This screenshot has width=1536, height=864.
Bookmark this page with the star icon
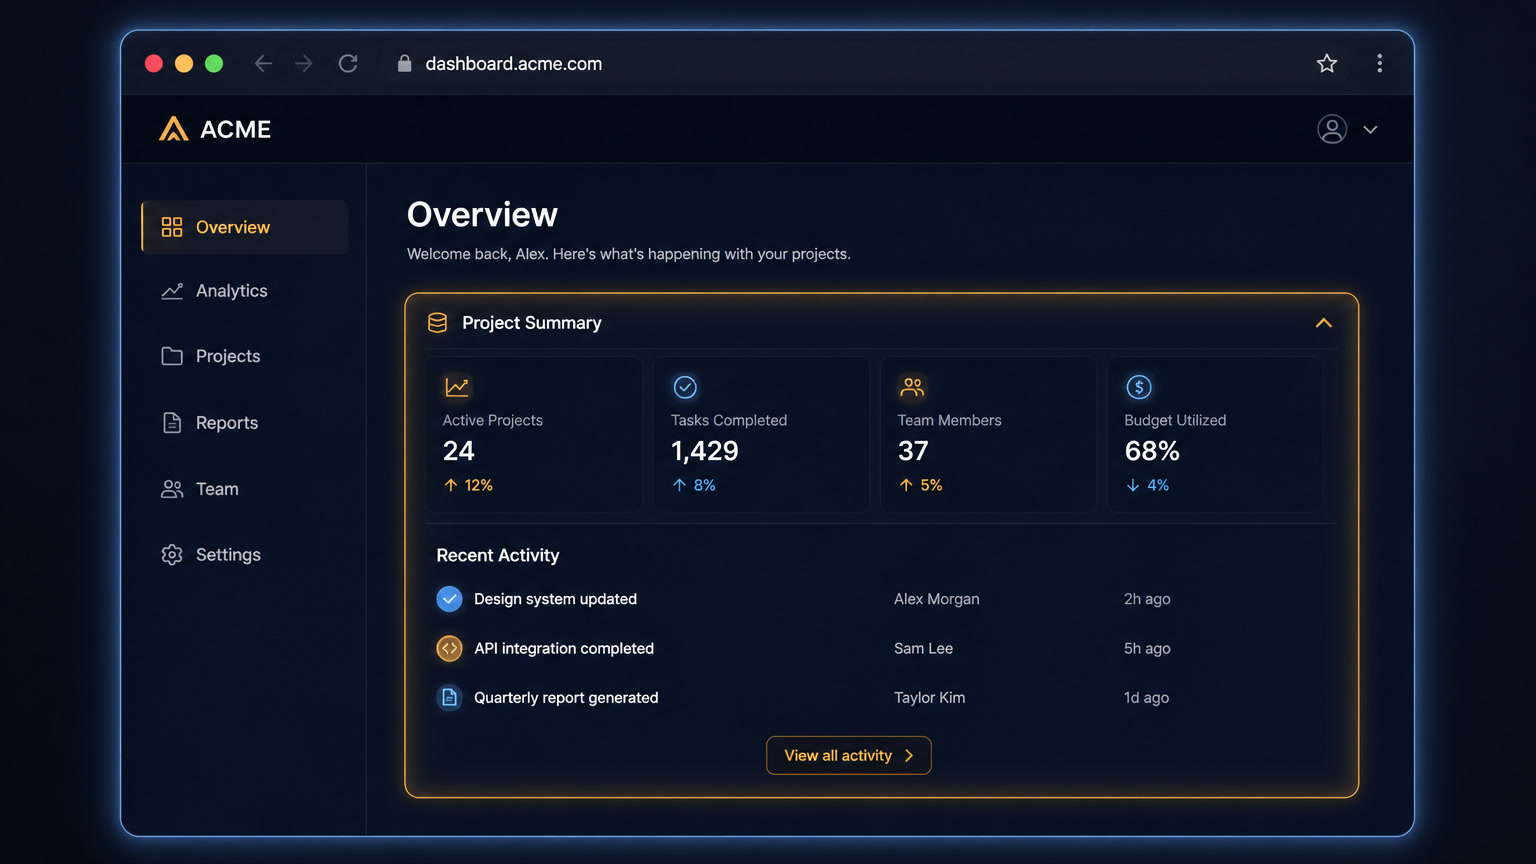(1327, 63)
